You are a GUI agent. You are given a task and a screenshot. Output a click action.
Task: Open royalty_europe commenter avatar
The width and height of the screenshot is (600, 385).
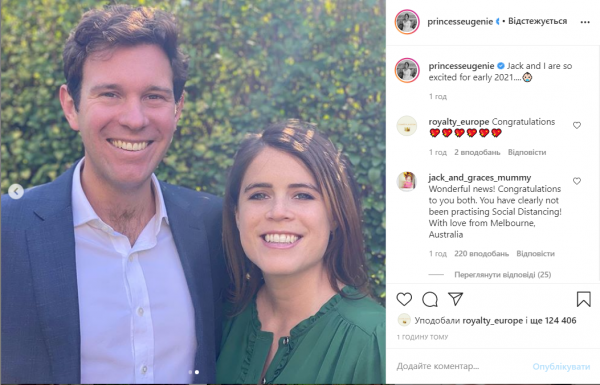tap(407, 126)
